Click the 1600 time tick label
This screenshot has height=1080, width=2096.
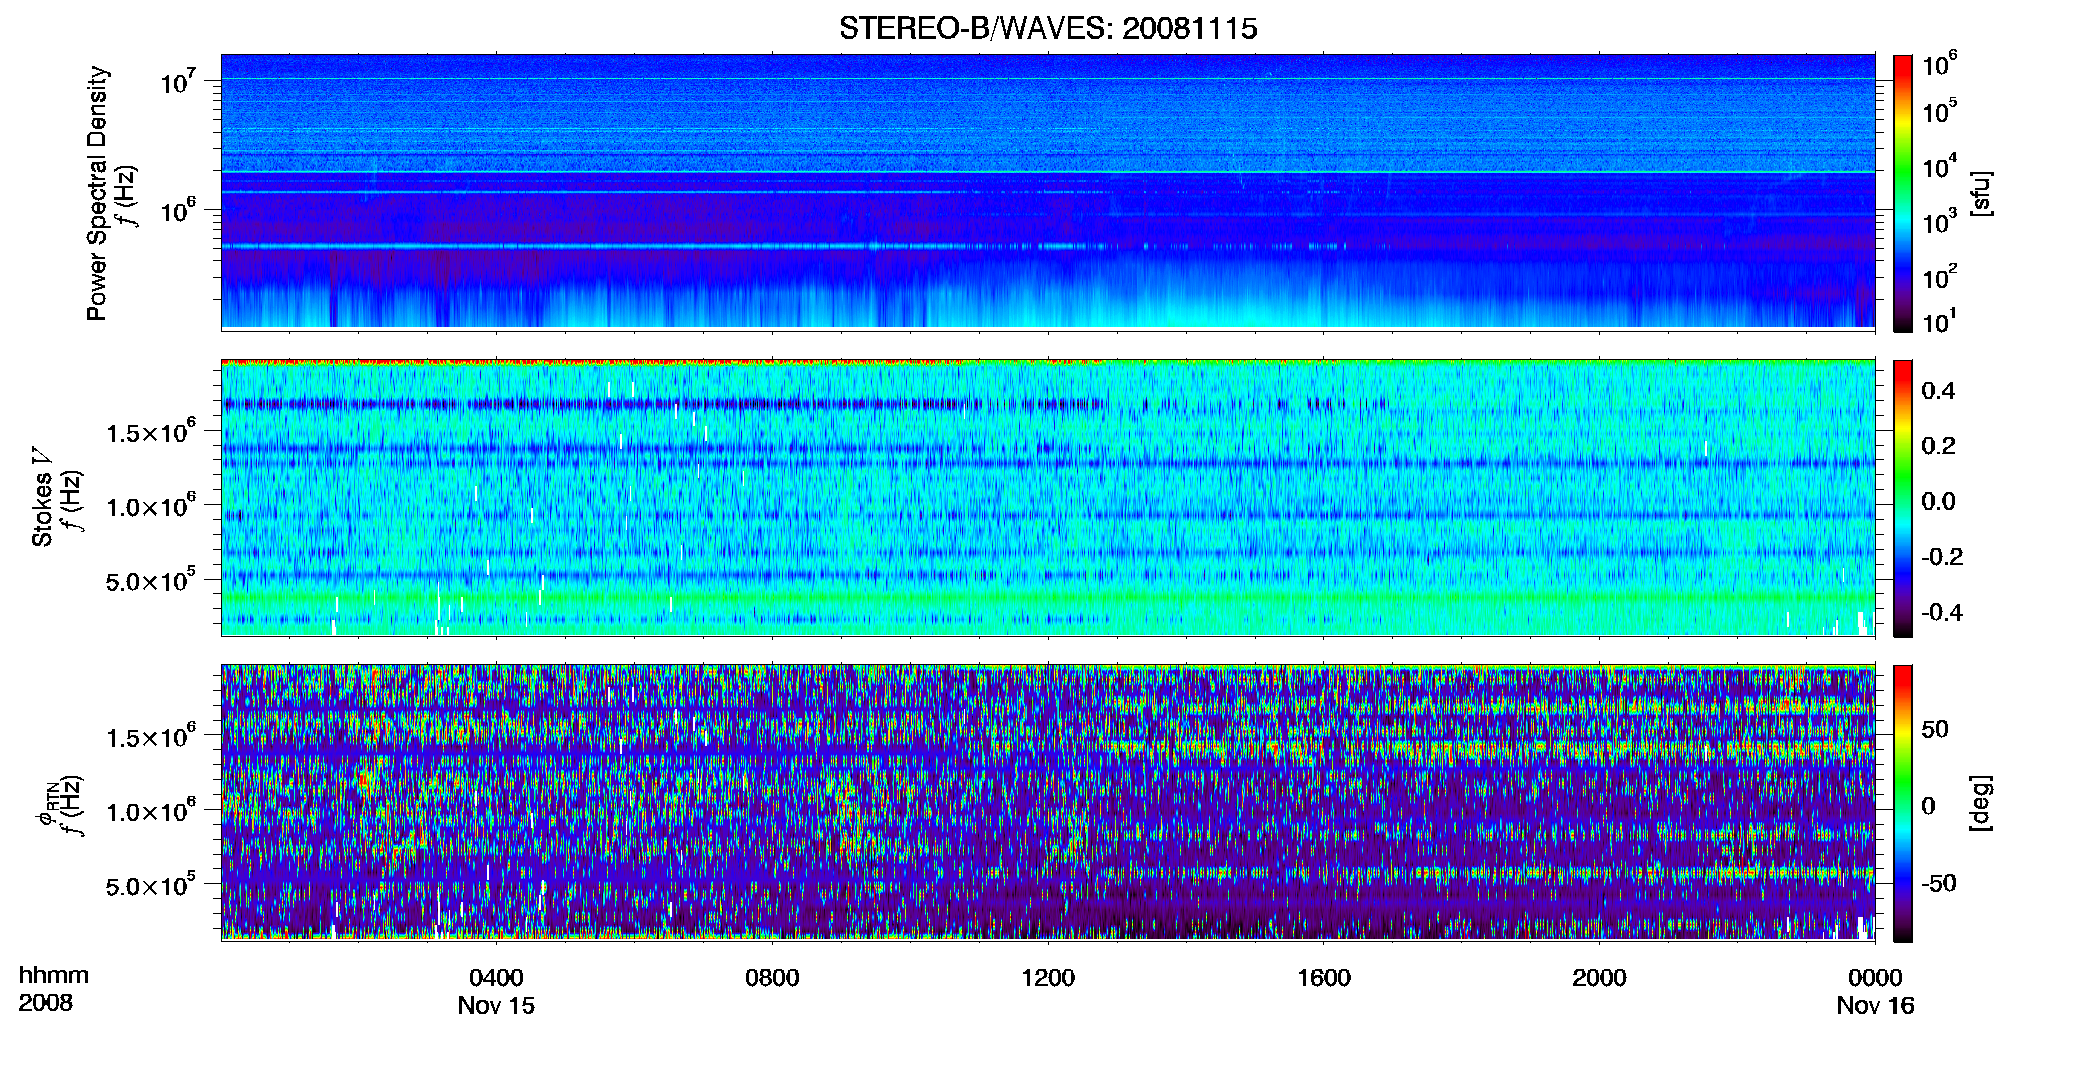[1324, 977]
